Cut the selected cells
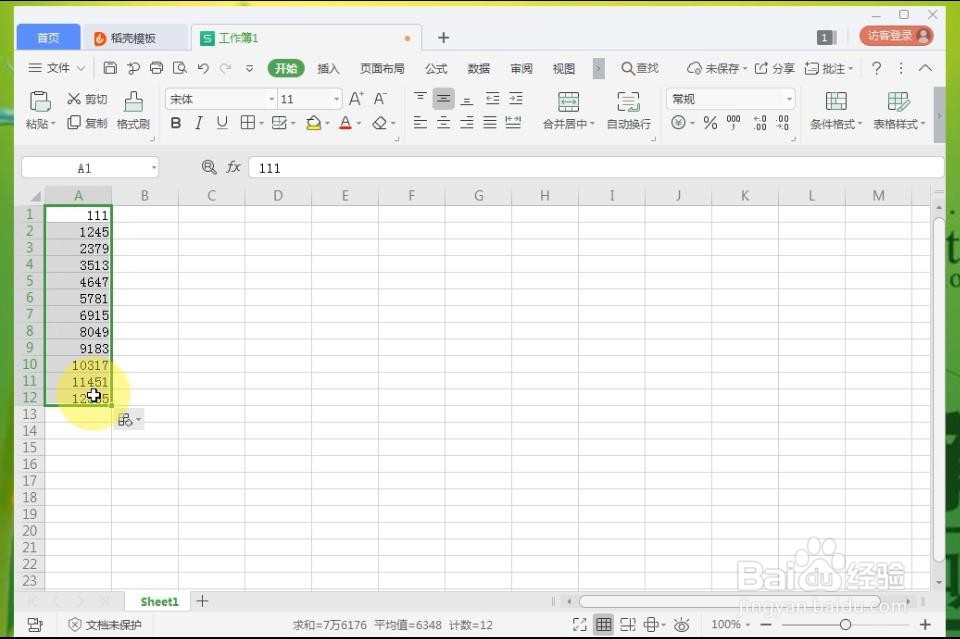The image size is (960, 639). (86, 99)
